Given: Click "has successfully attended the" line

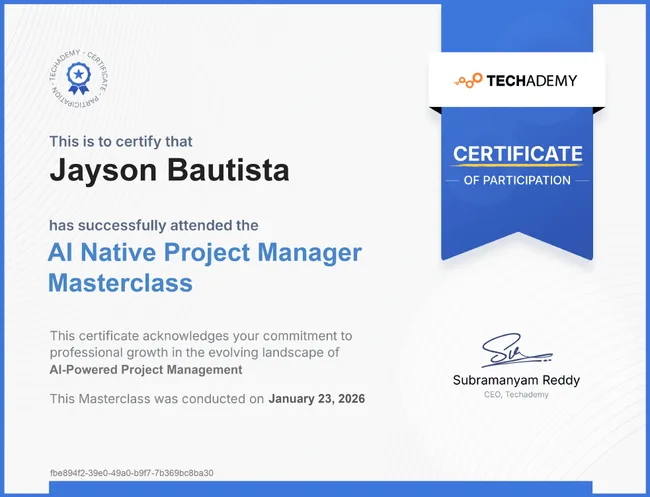Looking at the screenshot, I should [x=154, y=225].
